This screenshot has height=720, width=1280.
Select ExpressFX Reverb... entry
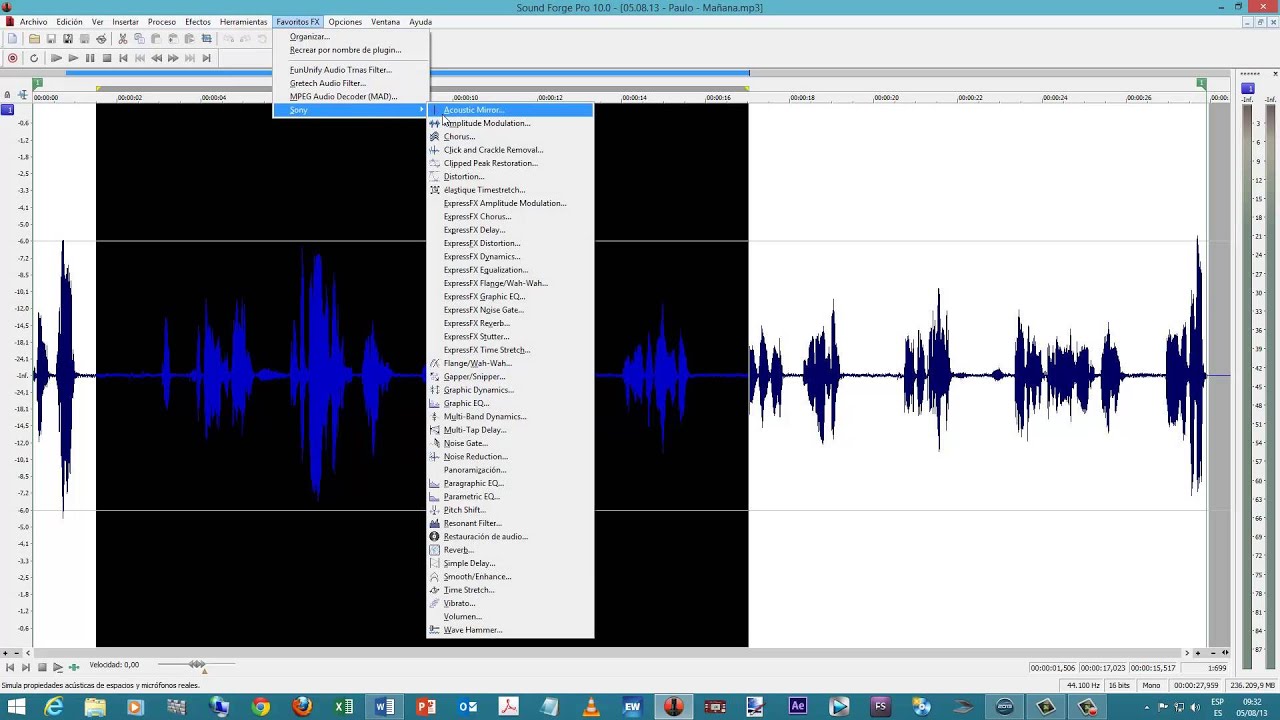[510, 323]
